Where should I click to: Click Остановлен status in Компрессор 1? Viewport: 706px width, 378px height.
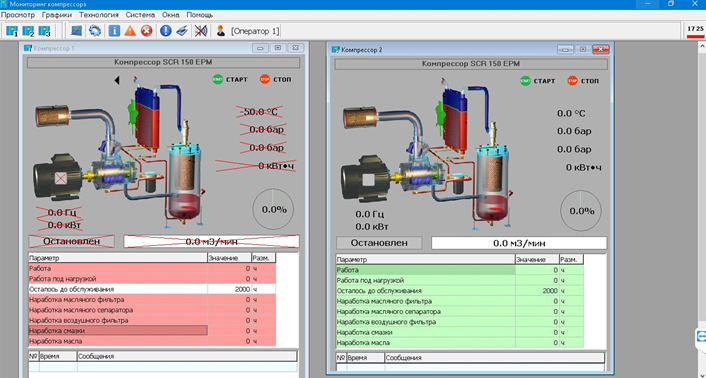[72, 242]
